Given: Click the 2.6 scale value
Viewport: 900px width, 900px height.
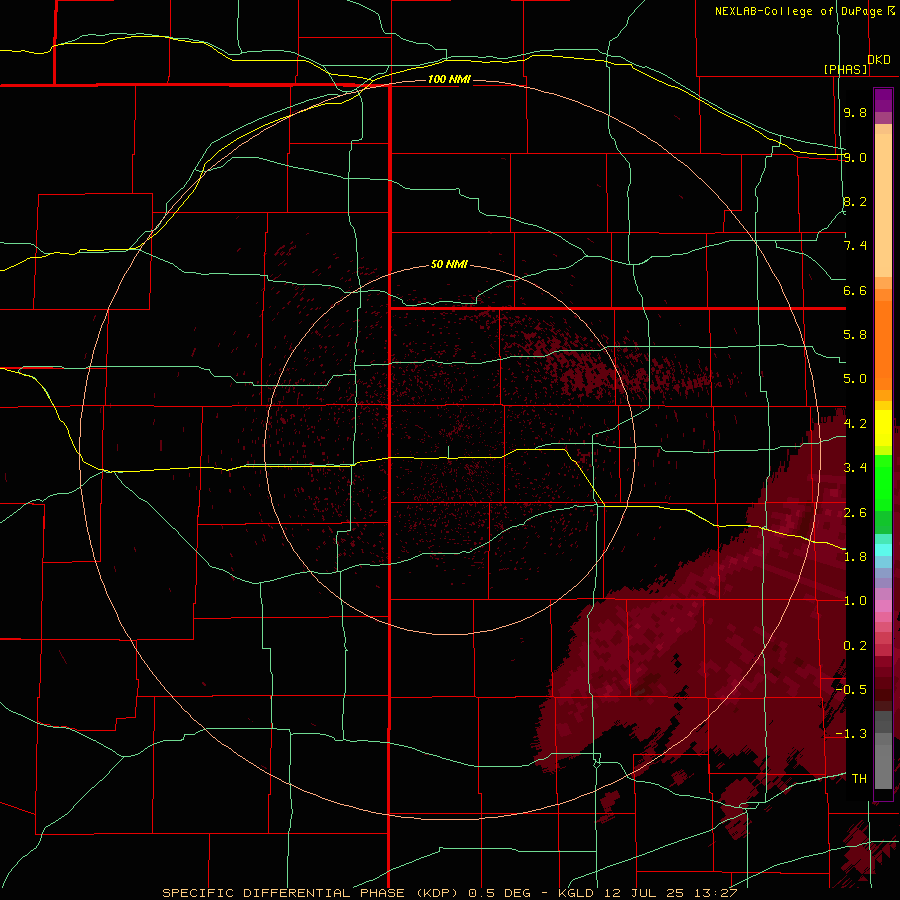Looking at the screenshot, I should pyautogui.click(x=855, y=513).
